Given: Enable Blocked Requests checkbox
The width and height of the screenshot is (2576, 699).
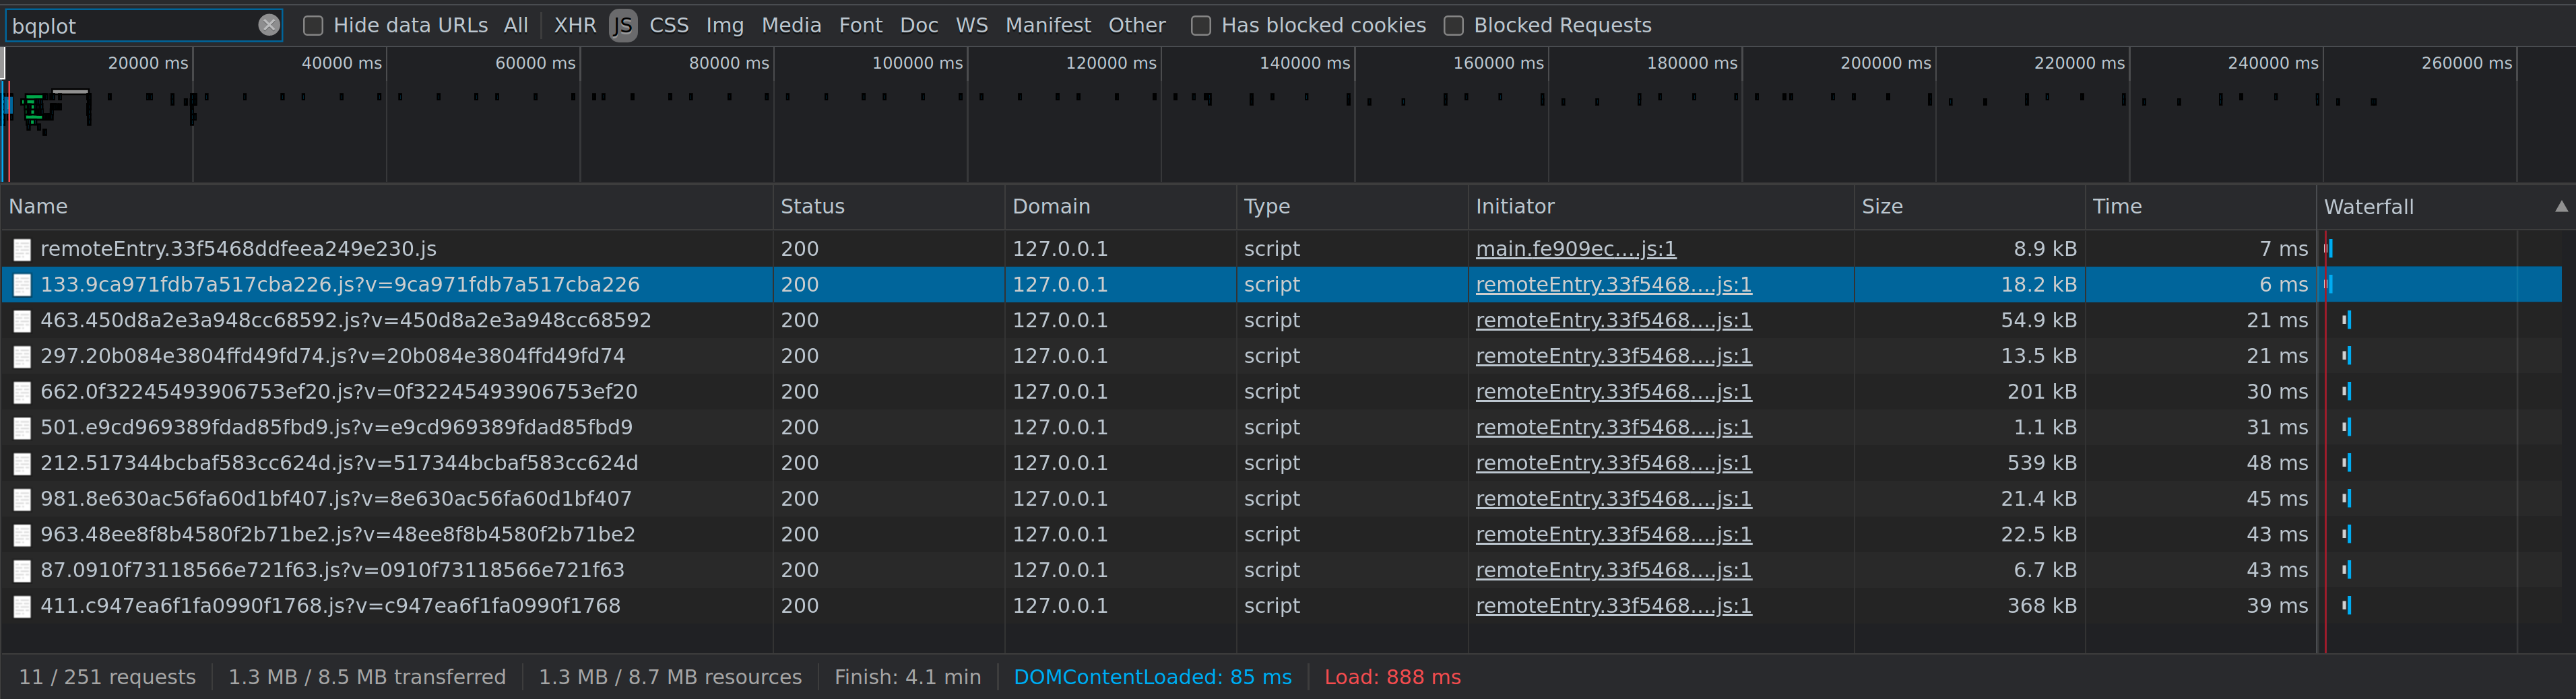Looking at the screenshot, I should click(1453, 25).
